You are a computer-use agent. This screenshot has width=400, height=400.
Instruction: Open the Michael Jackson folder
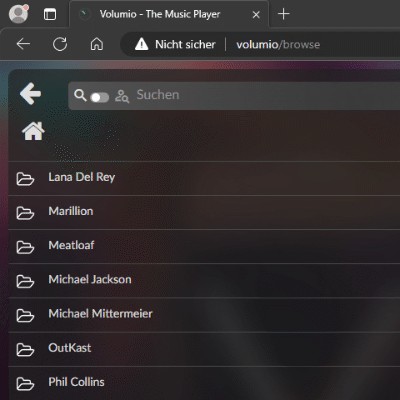[x=204, y=281]
